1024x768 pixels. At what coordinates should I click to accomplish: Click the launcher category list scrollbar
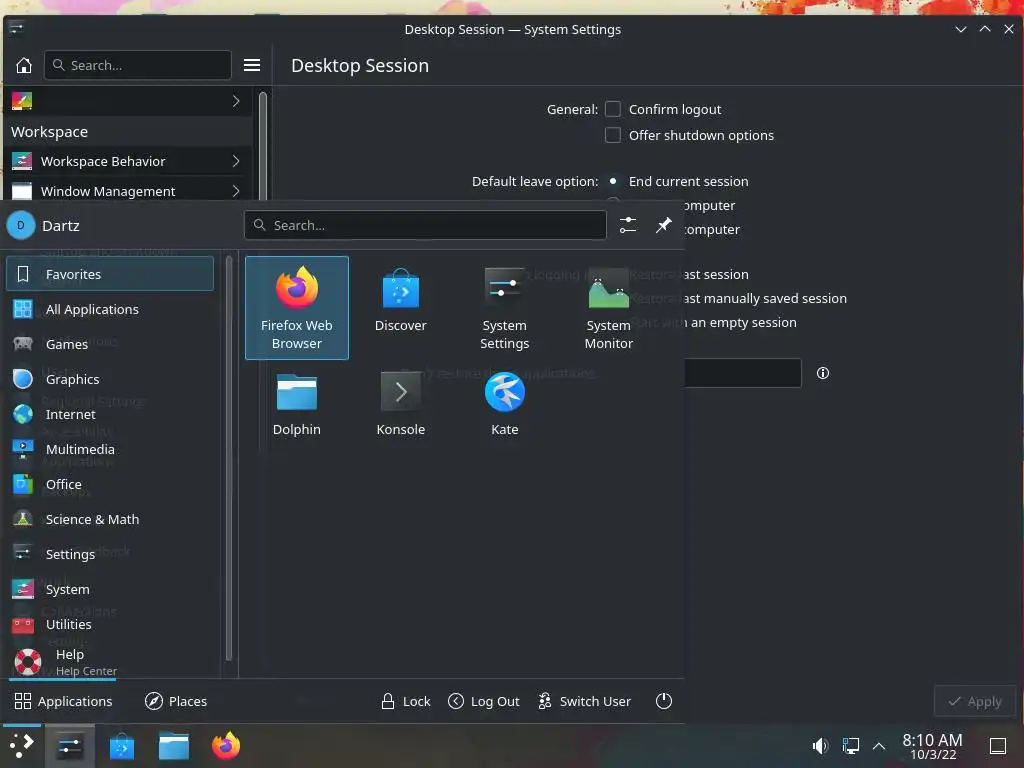click(x=229, y=458)
